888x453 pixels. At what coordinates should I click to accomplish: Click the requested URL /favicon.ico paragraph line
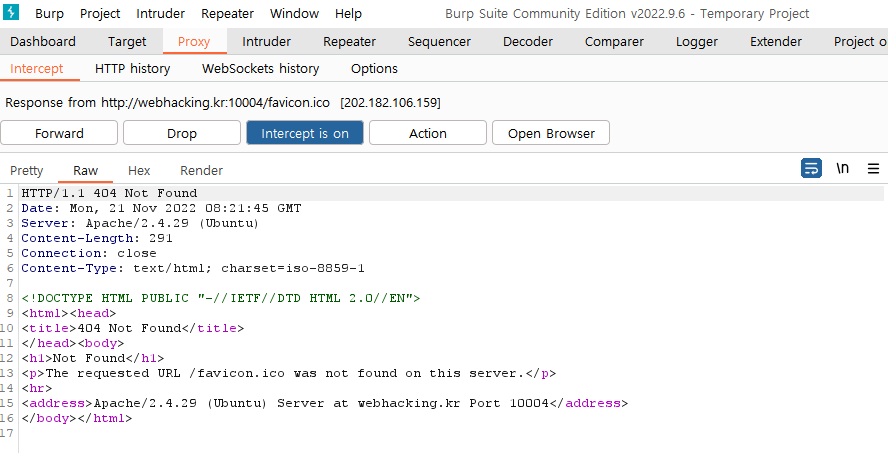[289, 374]
